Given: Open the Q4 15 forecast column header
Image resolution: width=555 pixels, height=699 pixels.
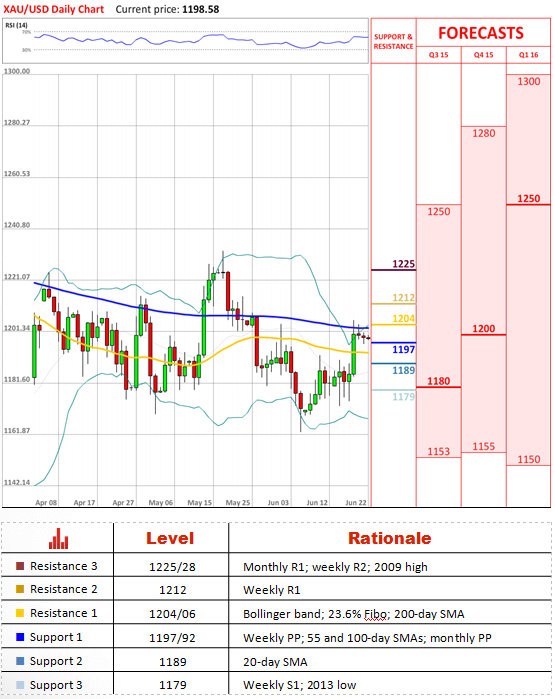Looking at the screenshot, I should click(x=484, y=55).
